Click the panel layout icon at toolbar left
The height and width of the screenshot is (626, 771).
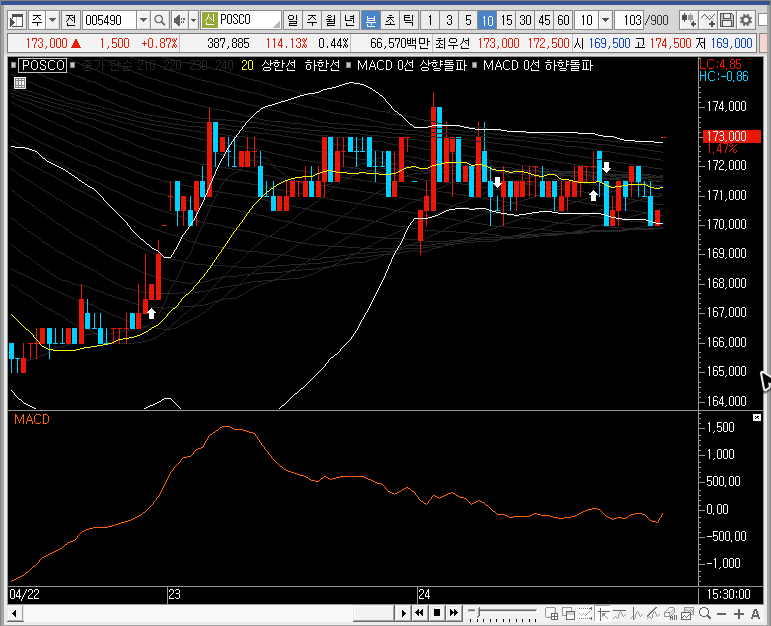point(16,20)
